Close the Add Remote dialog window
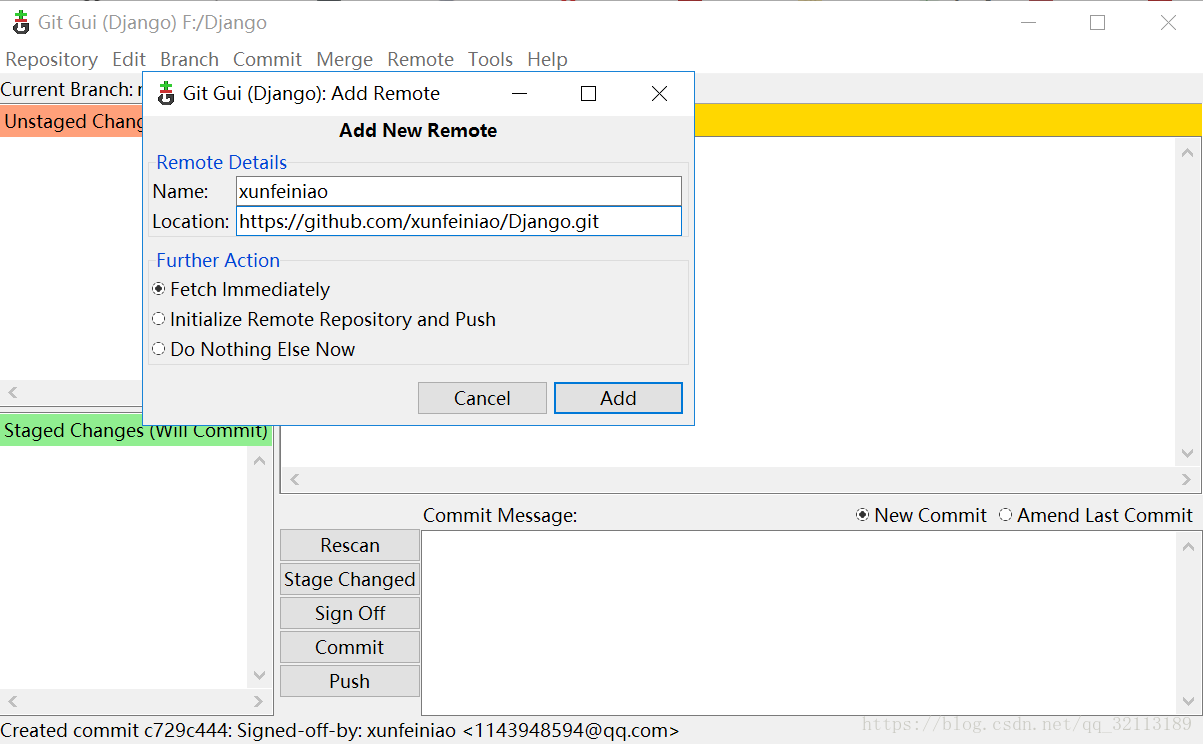Screen dimensions: 1203x744 (659, 93)
